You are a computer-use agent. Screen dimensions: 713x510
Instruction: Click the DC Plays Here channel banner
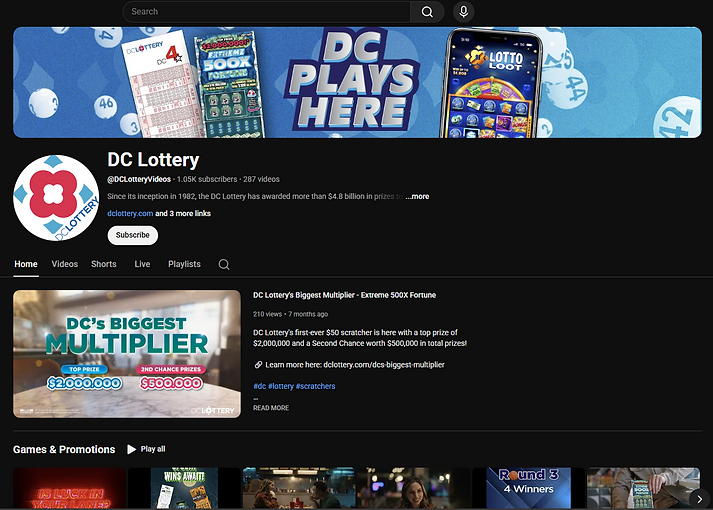(x=357, y=82)
